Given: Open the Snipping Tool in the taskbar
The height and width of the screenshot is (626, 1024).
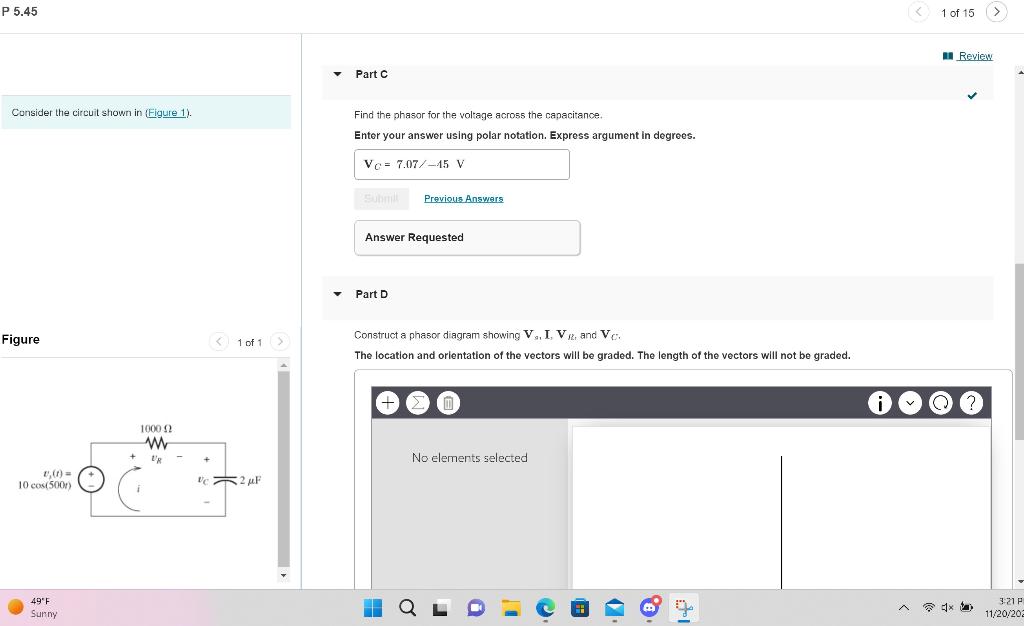Looking at the screenshot, I should [684, 608].
